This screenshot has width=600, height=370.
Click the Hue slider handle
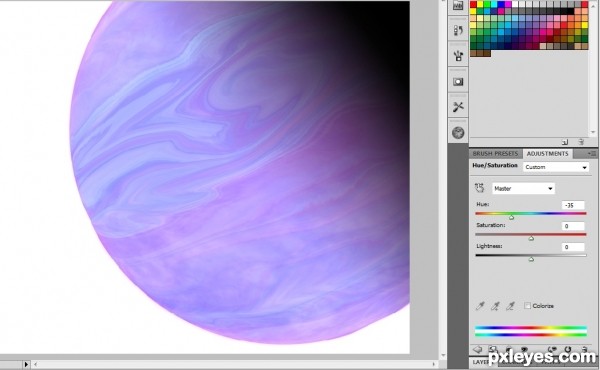tap(511, 217)
